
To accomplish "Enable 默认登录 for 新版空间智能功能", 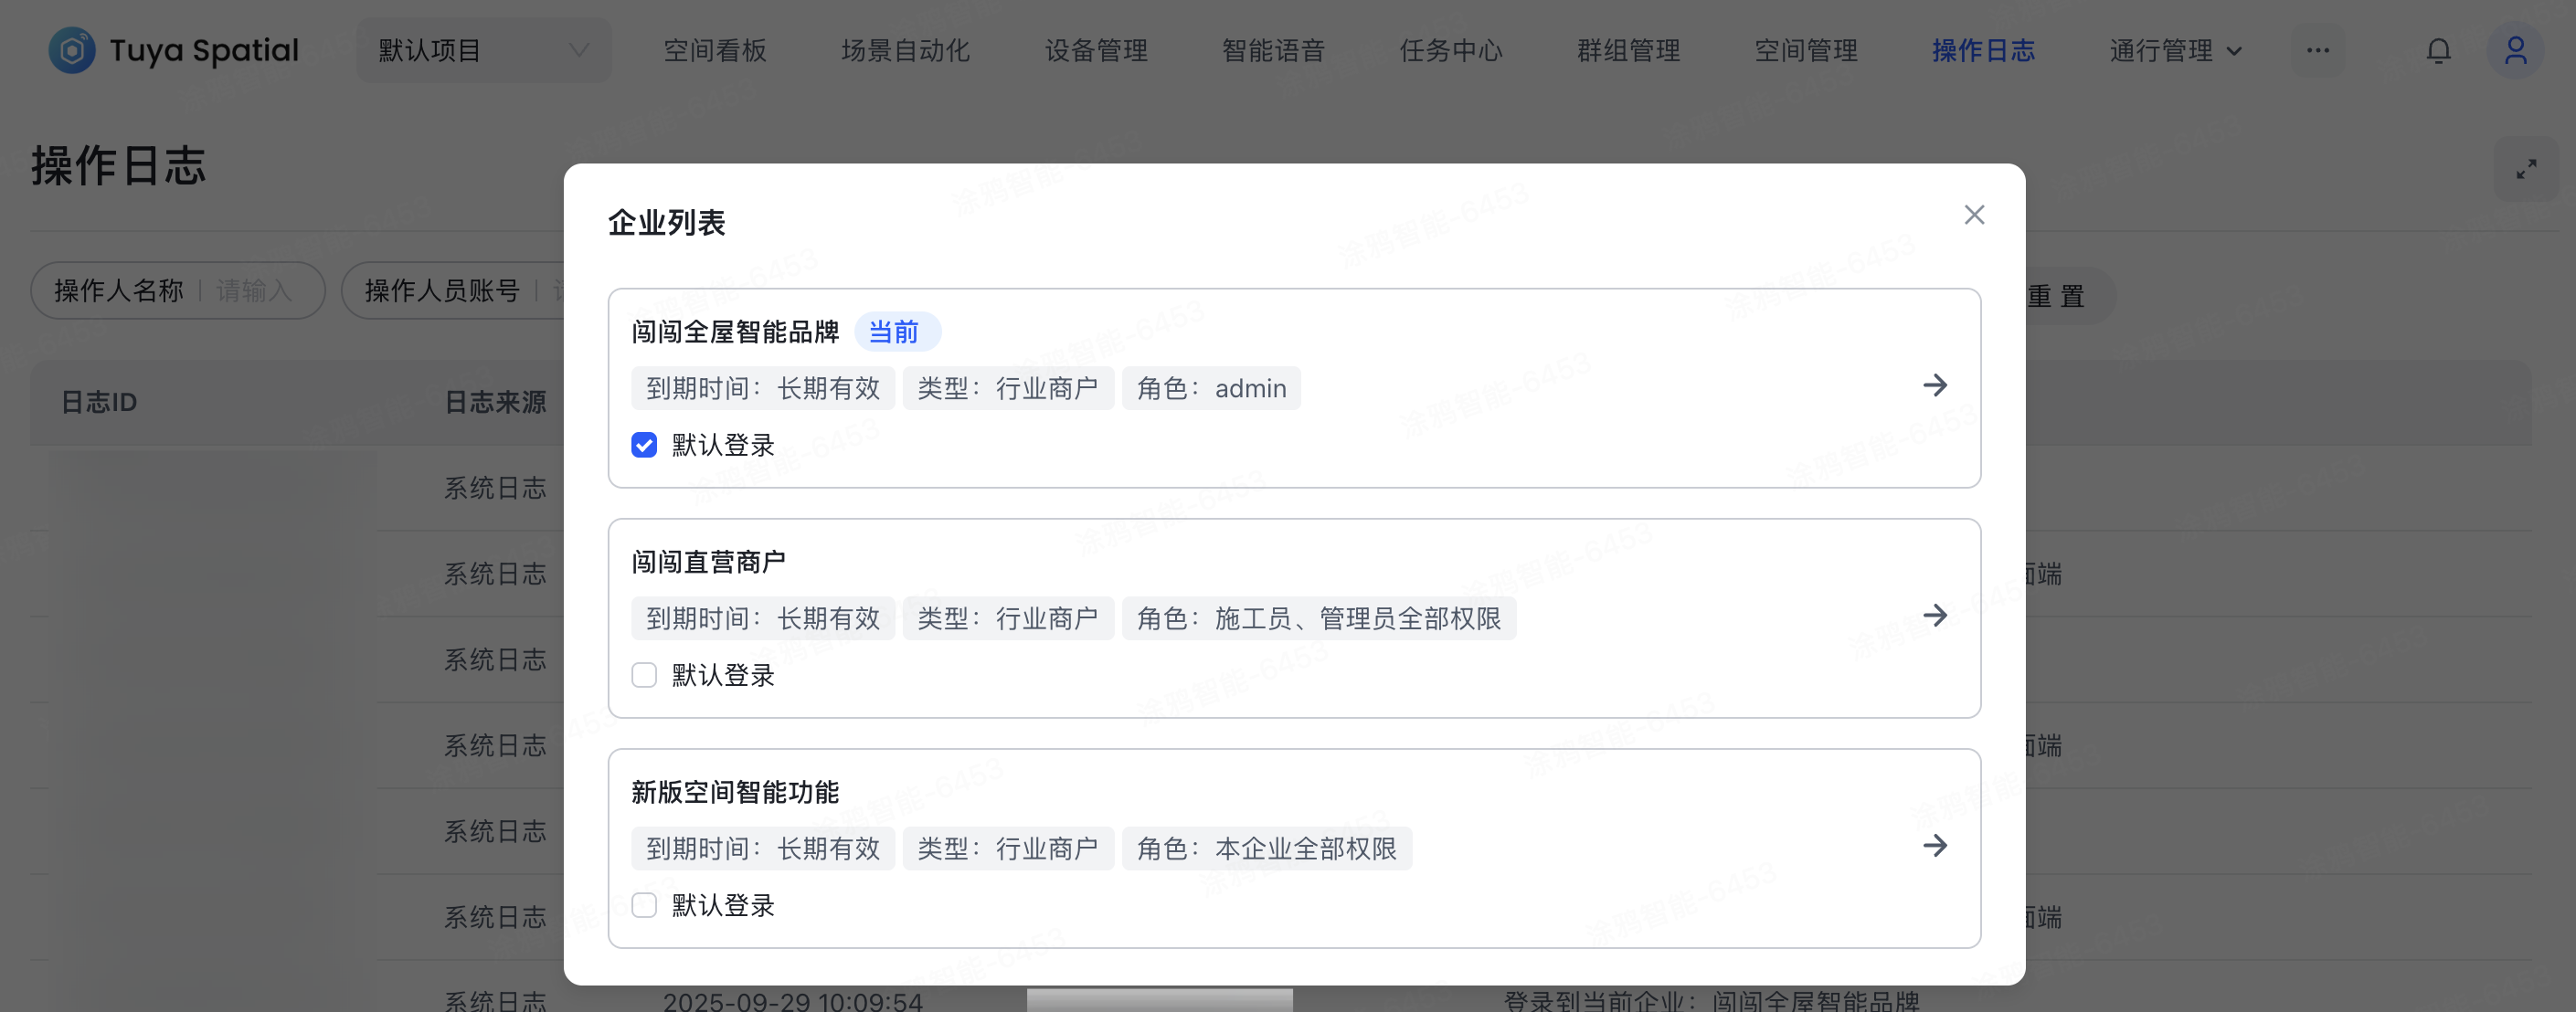I will click(x=644, y=905).
